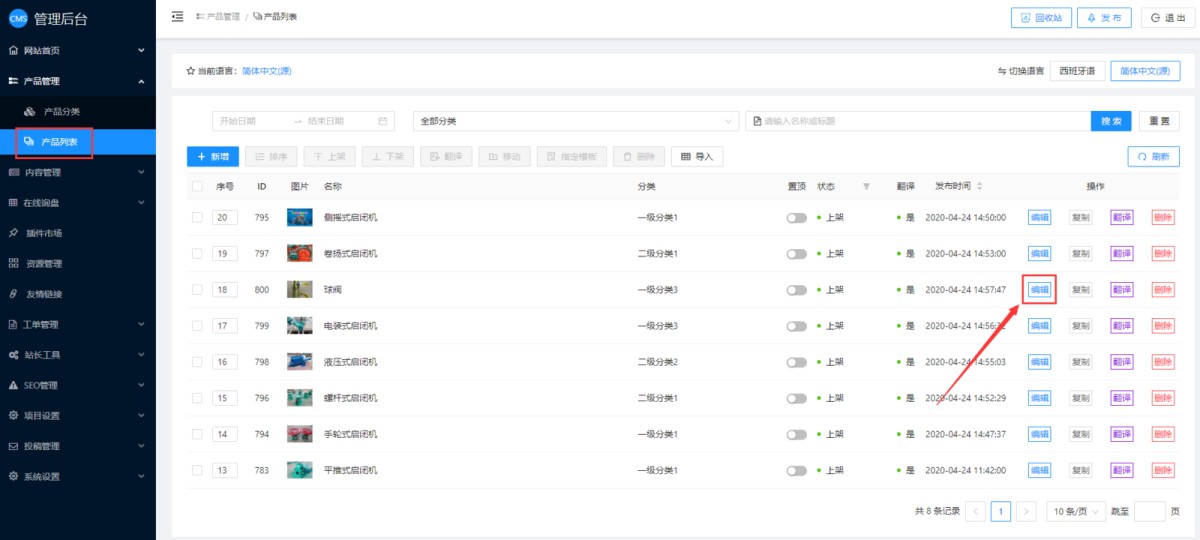1200x540 pixels.
Task: Click 编辑 button for 球阀 row
Action: click(x=1039, y=290)
